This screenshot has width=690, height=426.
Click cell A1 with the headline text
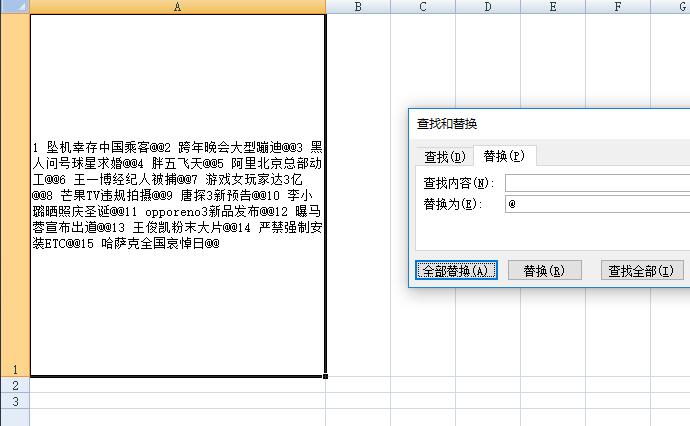(178, 195)
